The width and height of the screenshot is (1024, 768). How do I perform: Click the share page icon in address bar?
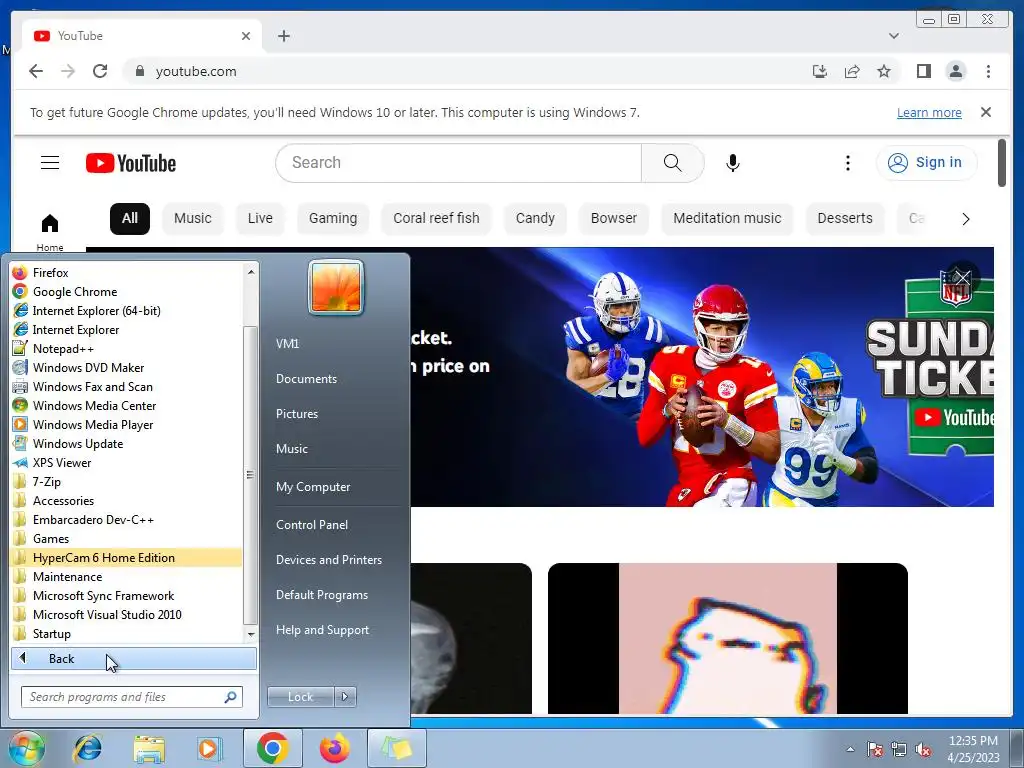(x=852, y=71)
